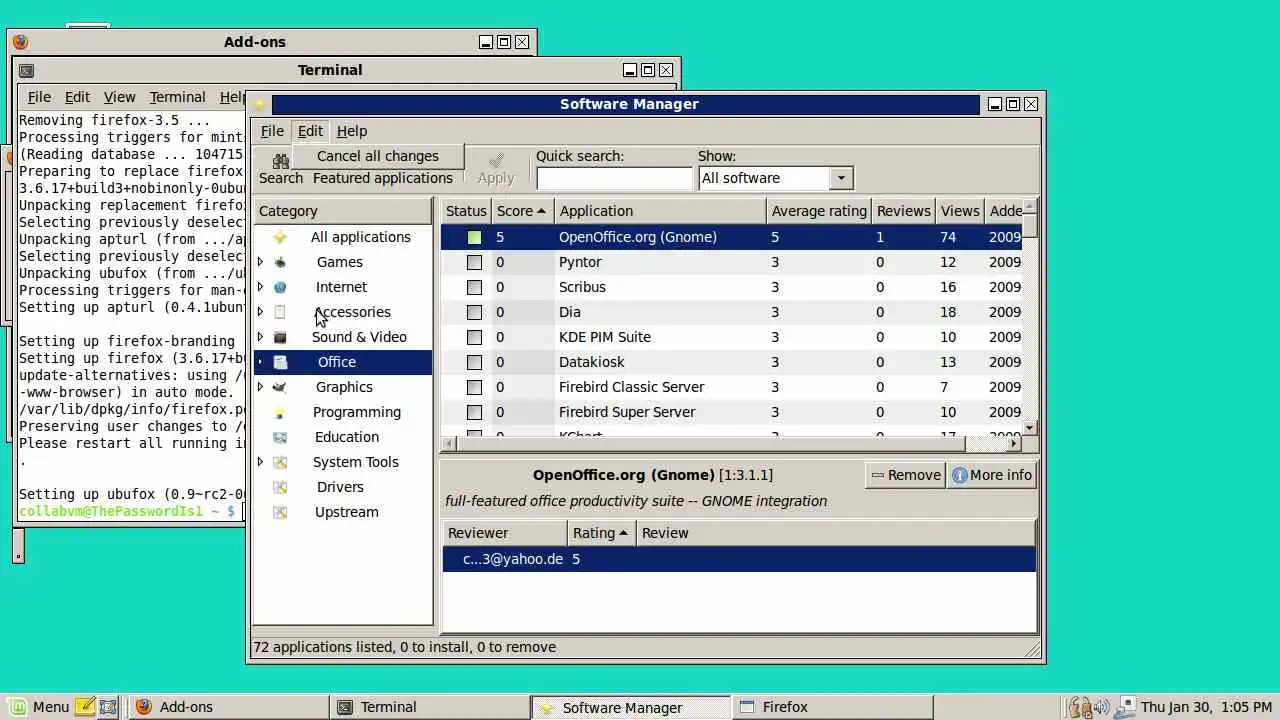Viewport: 1280px width, 720px height.
Task: Click the Quick search input field
Action: [614, 178]
